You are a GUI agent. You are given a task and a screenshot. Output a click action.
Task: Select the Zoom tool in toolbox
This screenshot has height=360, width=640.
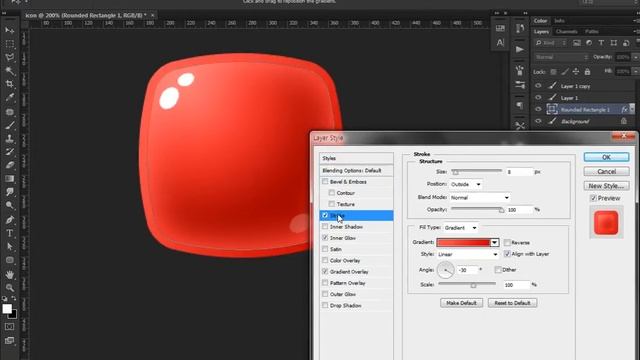coord(10,288)
